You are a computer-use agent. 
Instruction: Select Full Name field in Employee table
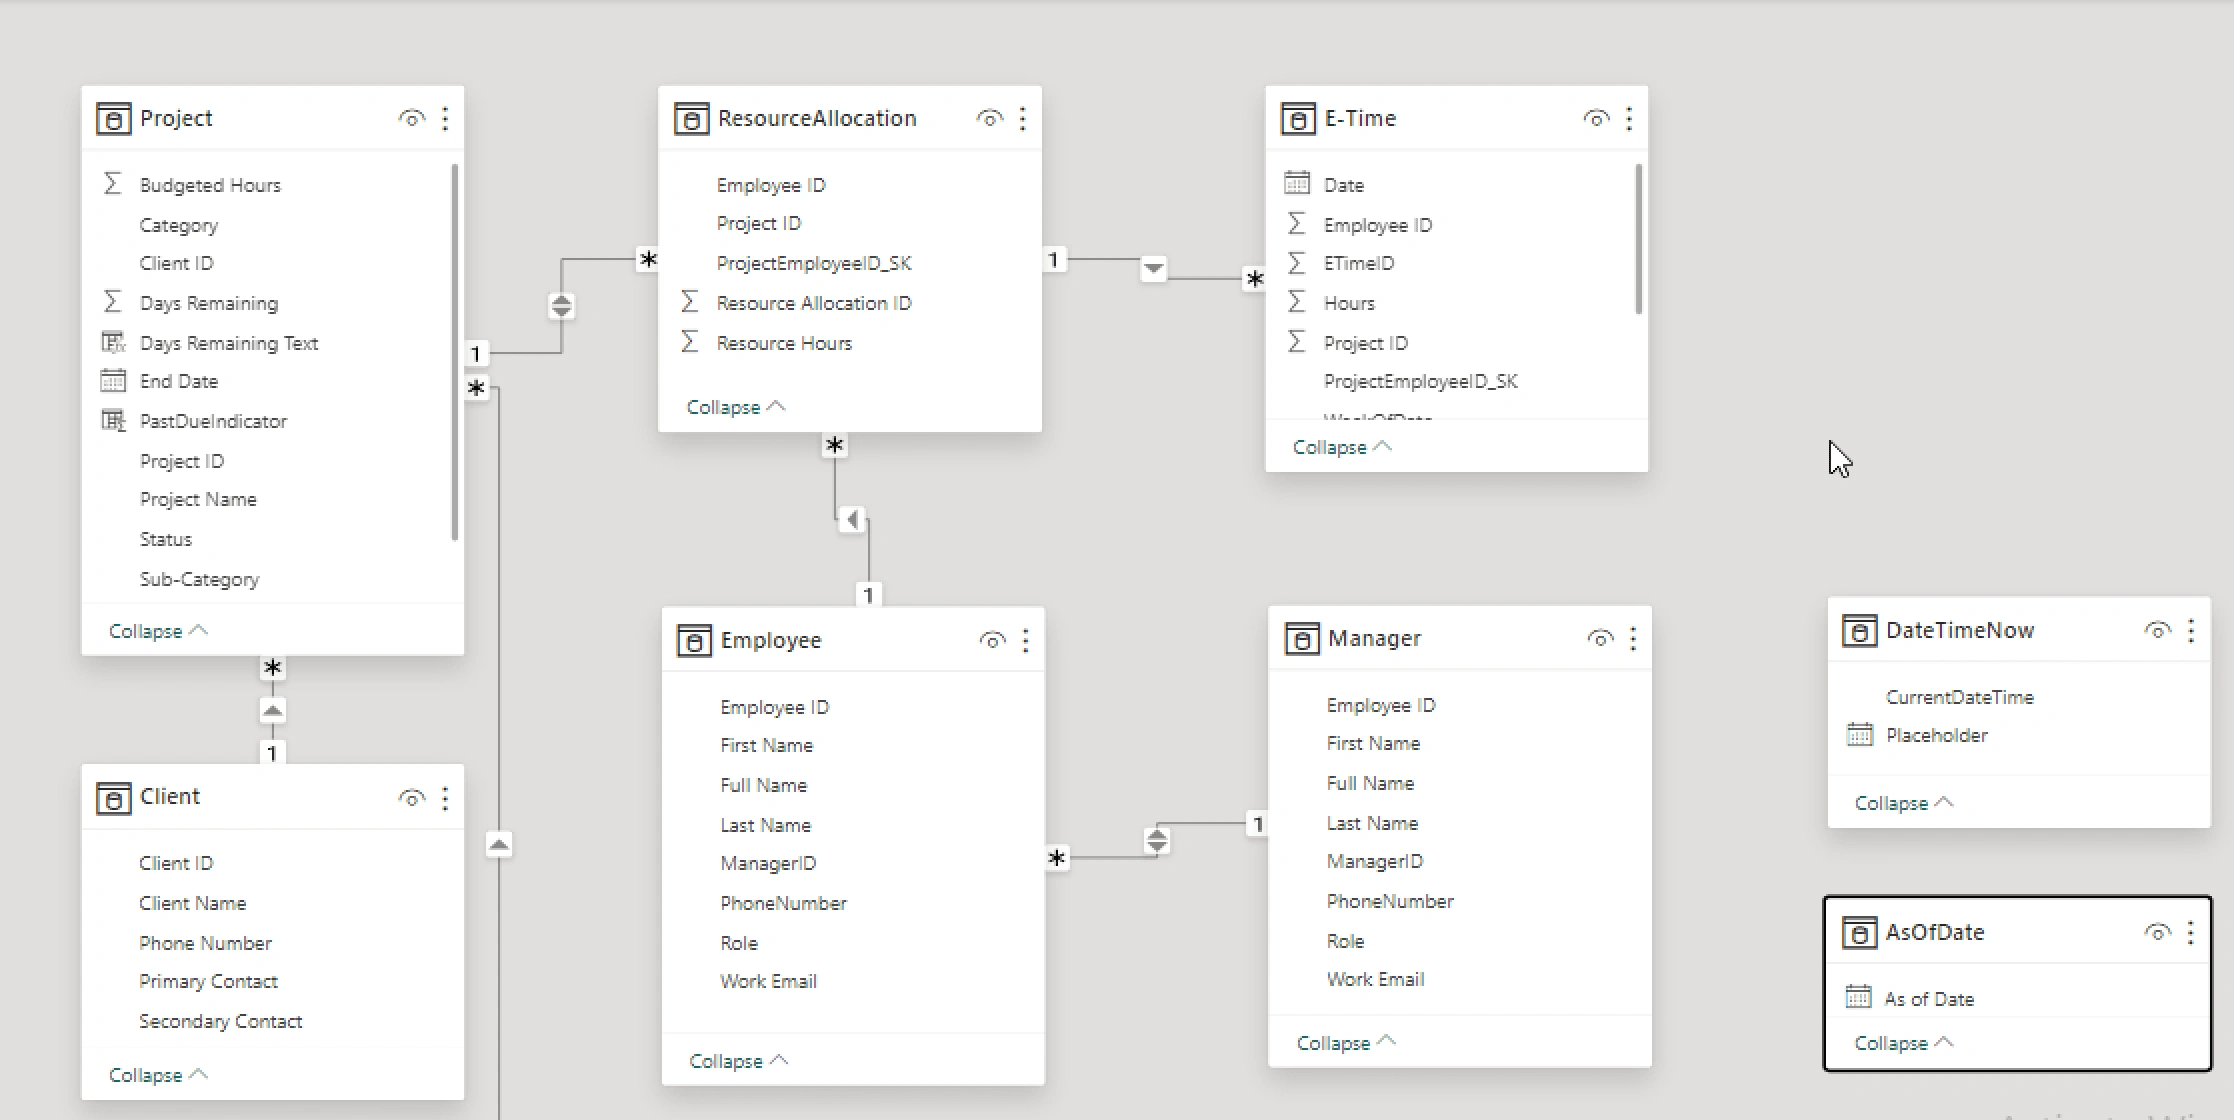(x=763, y=785)
